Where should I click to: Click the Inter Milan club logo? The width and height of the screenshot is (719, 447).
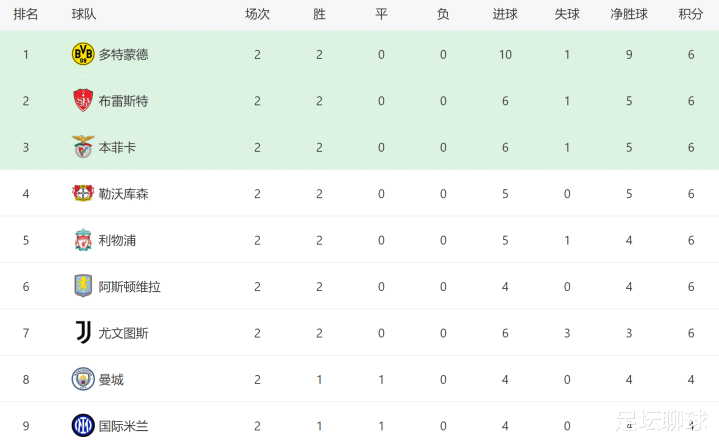tap(83, 426)
